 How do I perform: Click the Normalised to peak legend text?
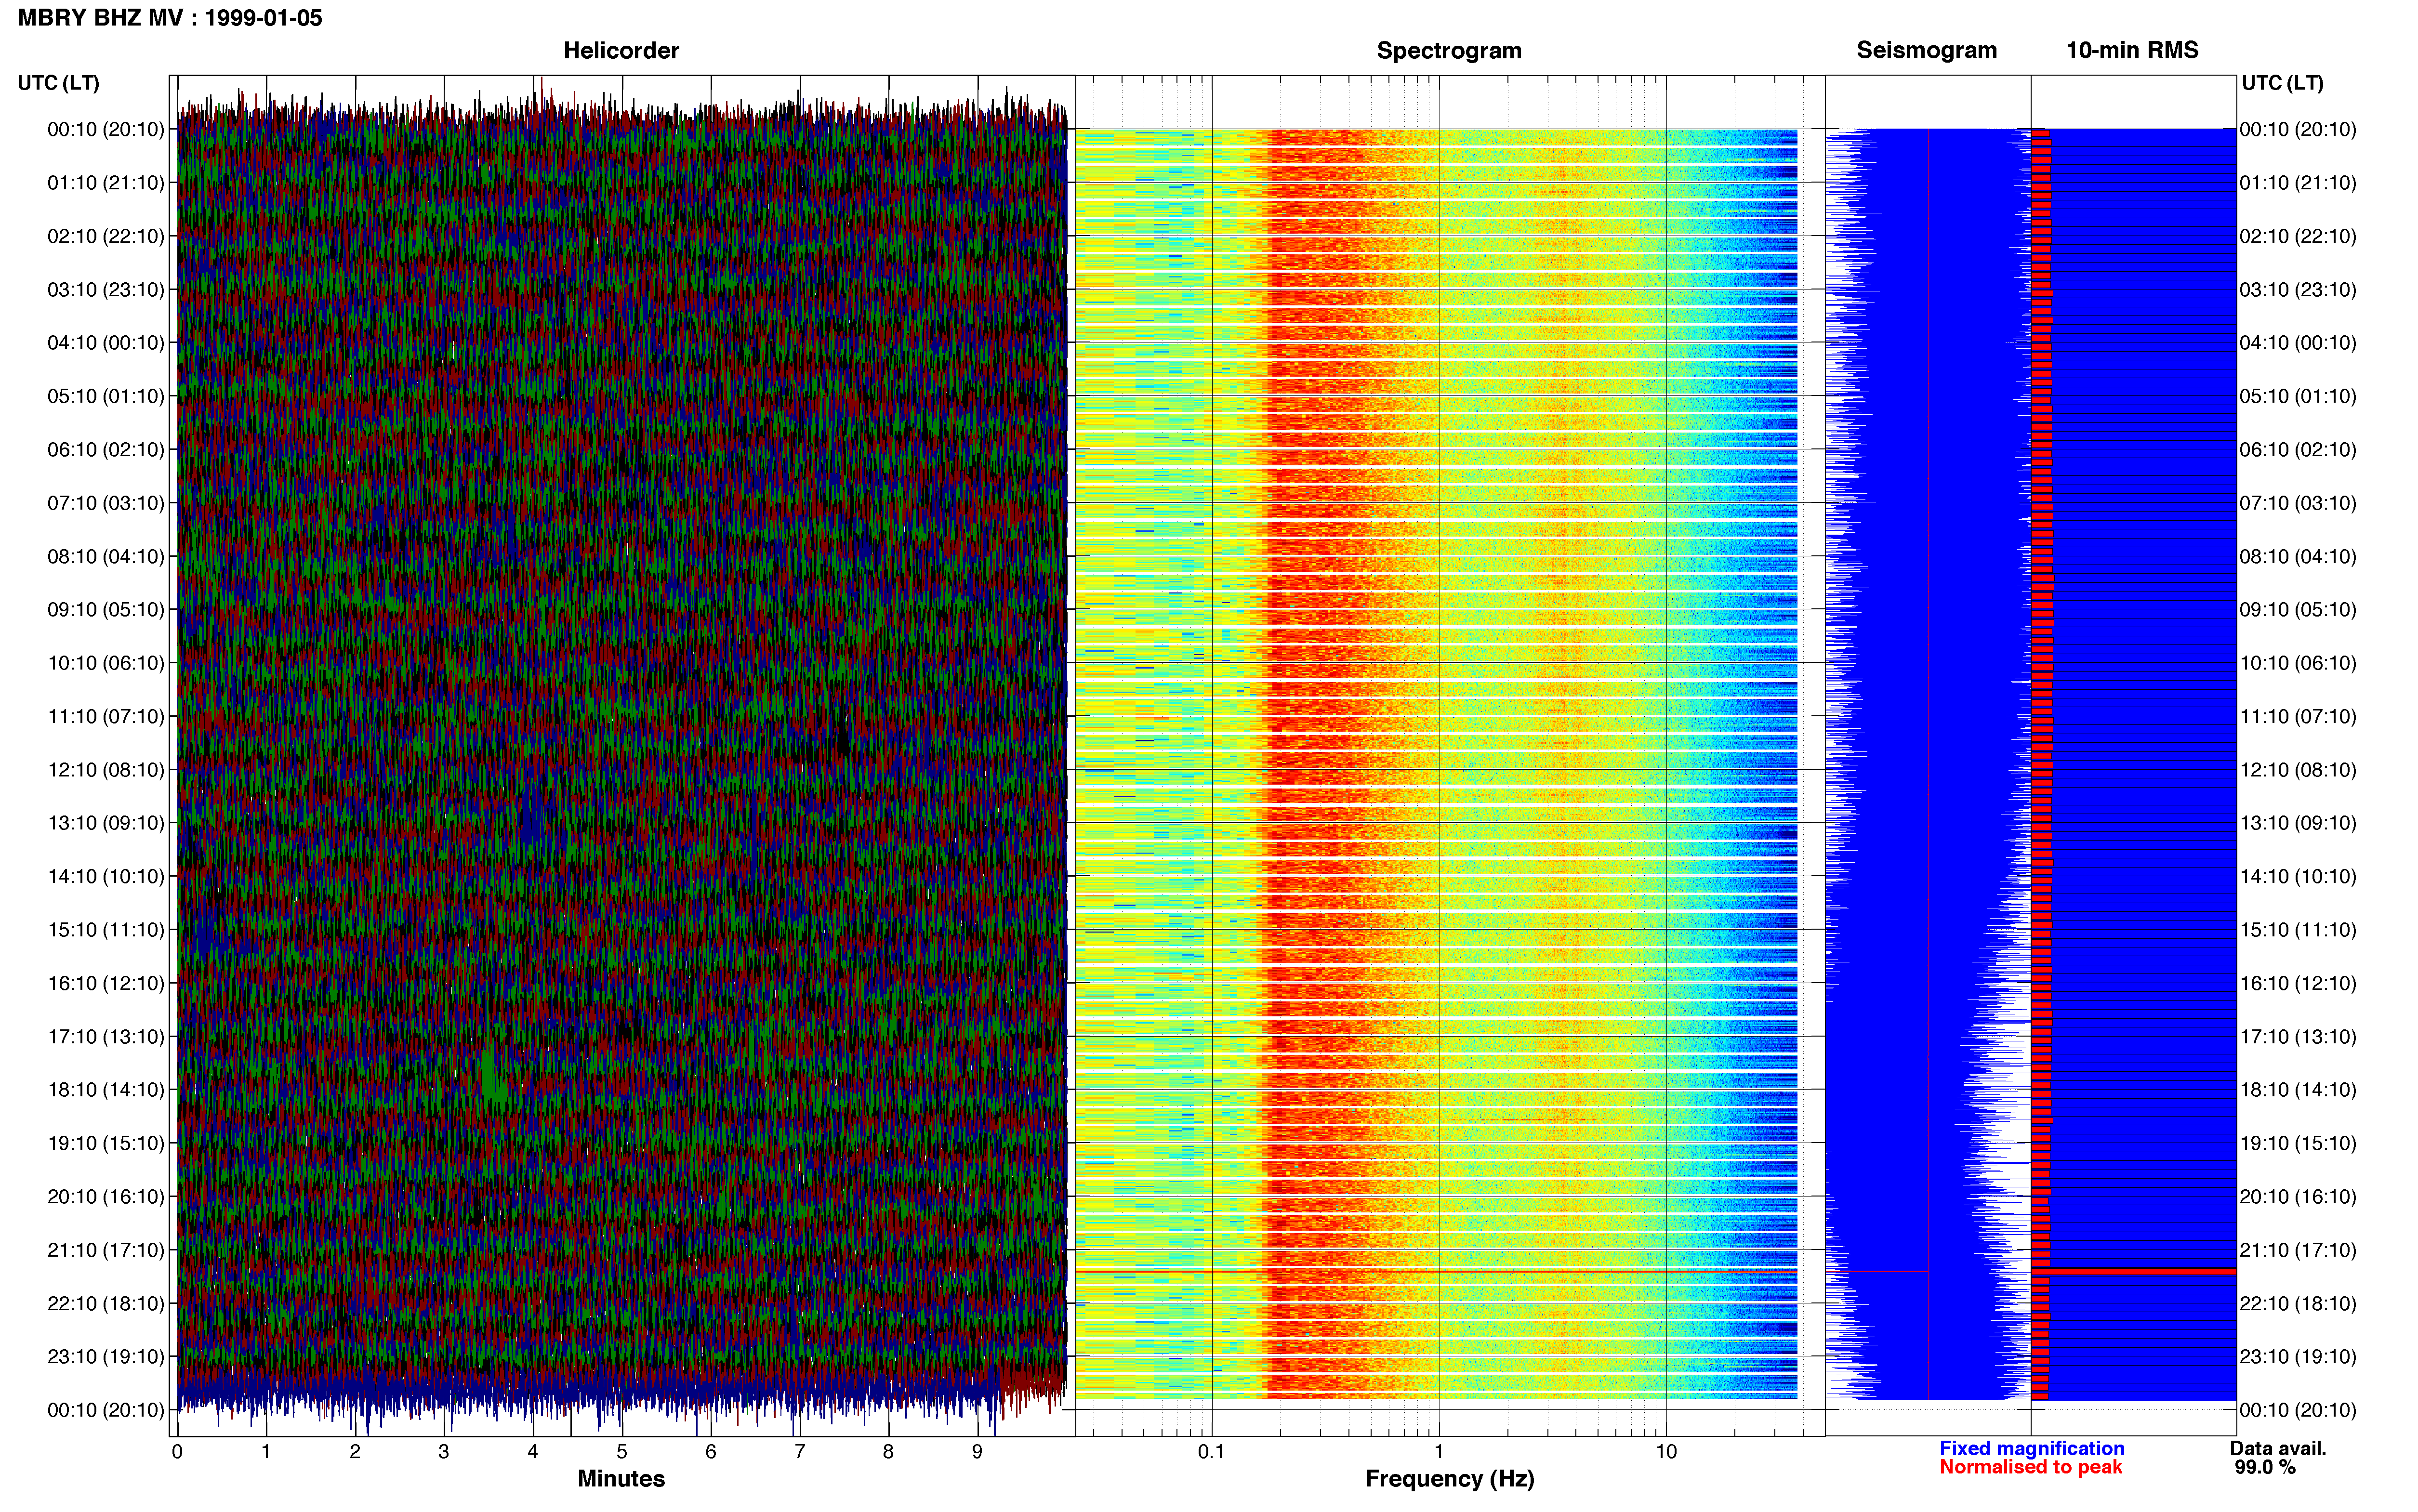[x=2030, y=1467]
